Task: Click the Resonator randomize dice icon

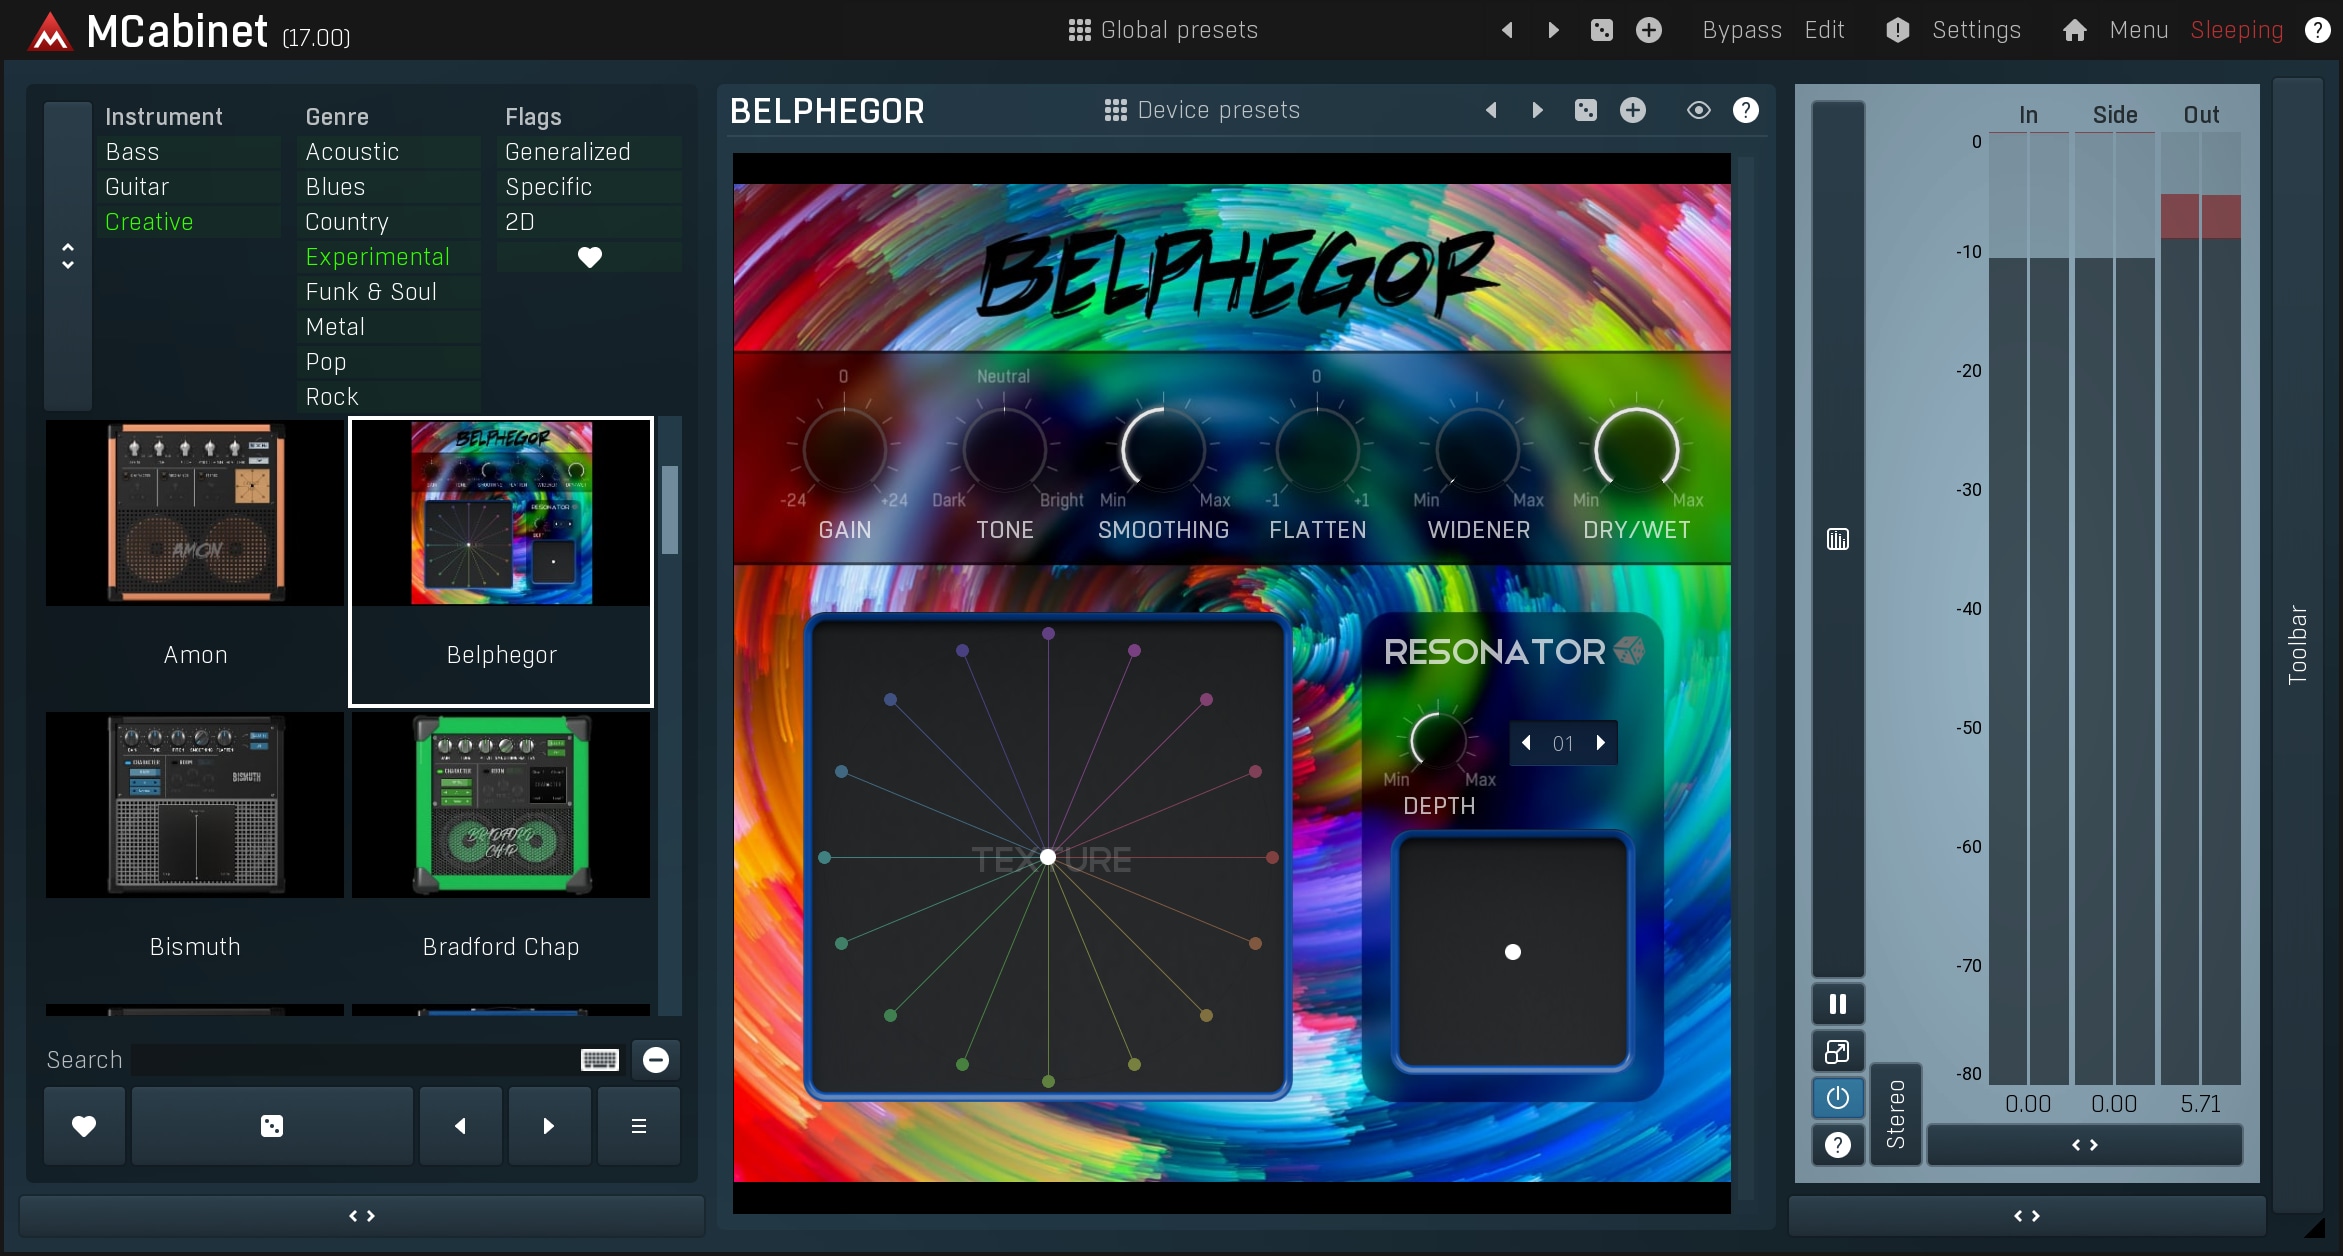Action: (1629, 651)
